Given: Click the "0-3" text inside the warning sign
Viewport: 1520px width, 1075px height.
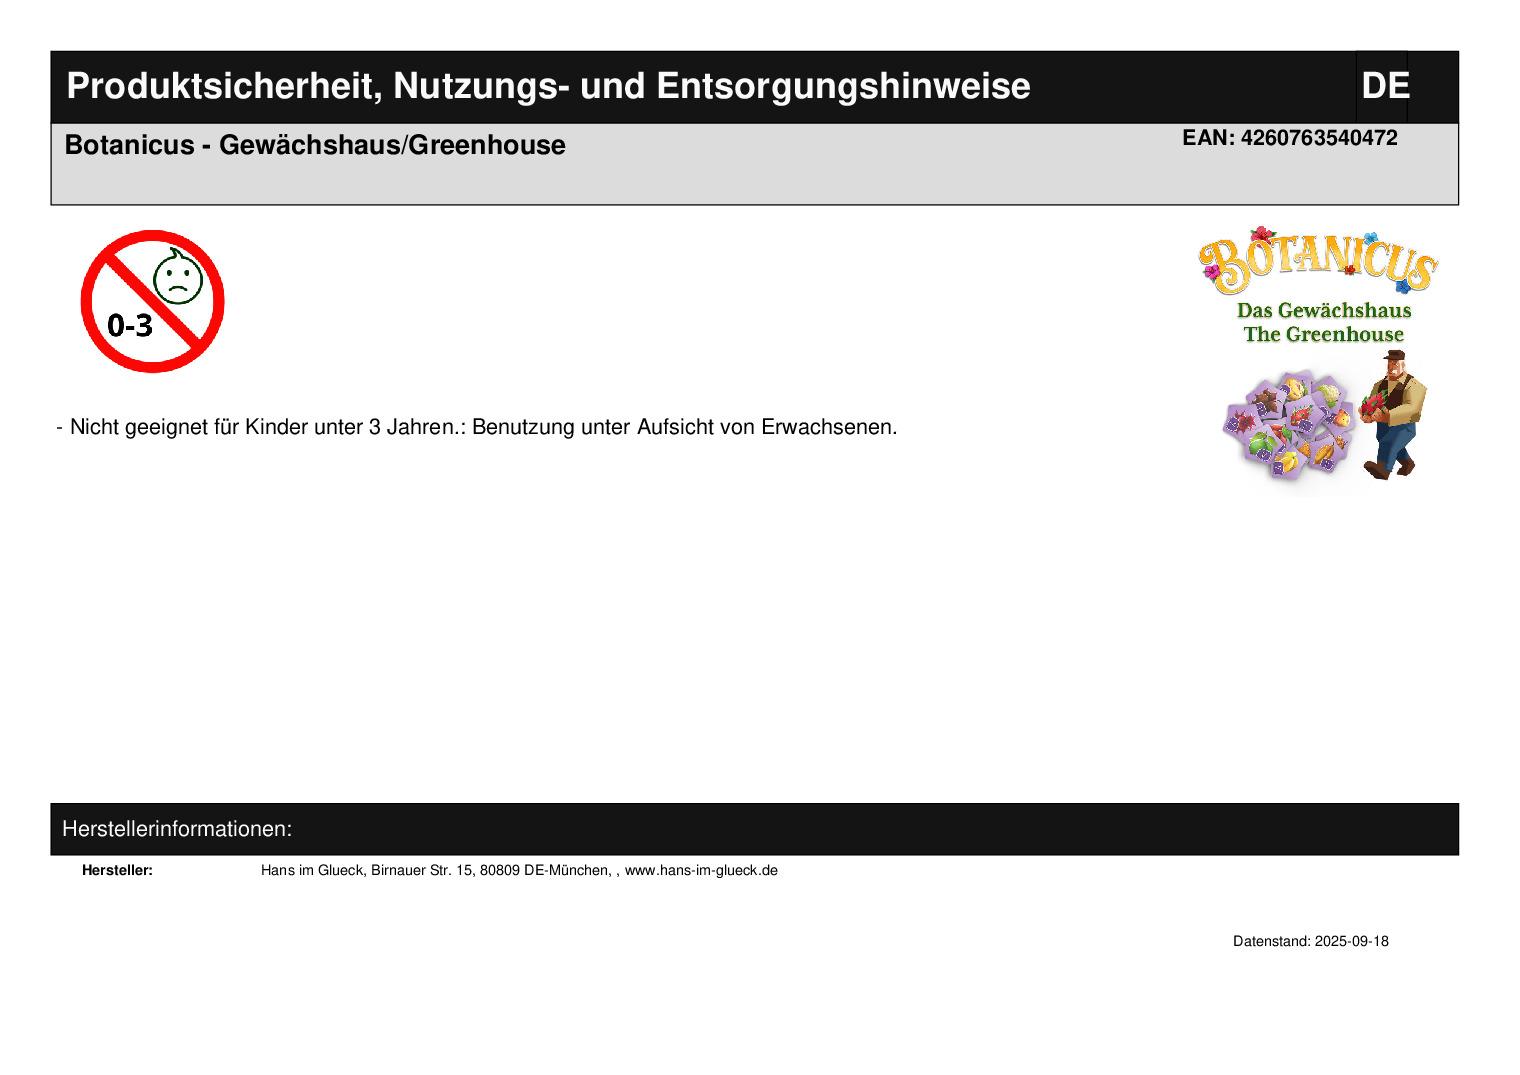Looking at the screenshot, I should pos(130,325).
